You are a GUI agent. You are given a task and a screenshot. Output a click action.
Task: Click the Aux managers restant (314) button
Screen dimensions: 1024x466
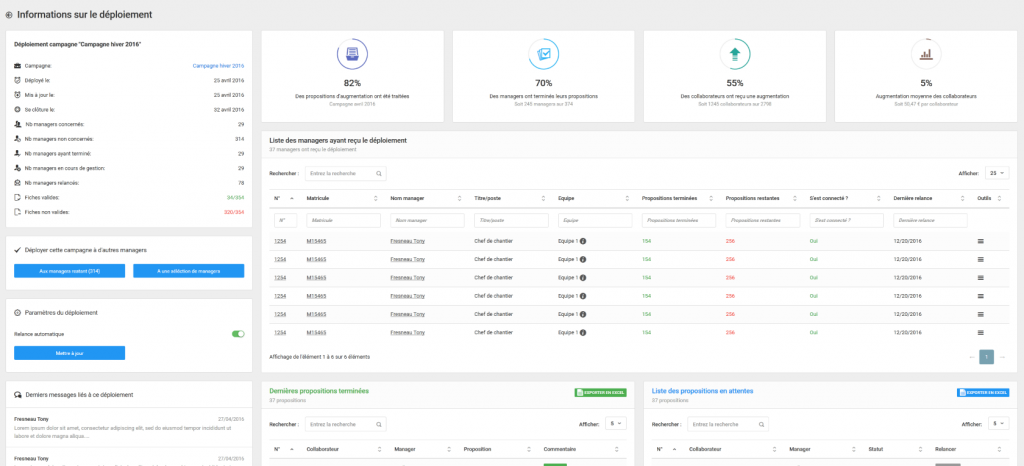69,271
